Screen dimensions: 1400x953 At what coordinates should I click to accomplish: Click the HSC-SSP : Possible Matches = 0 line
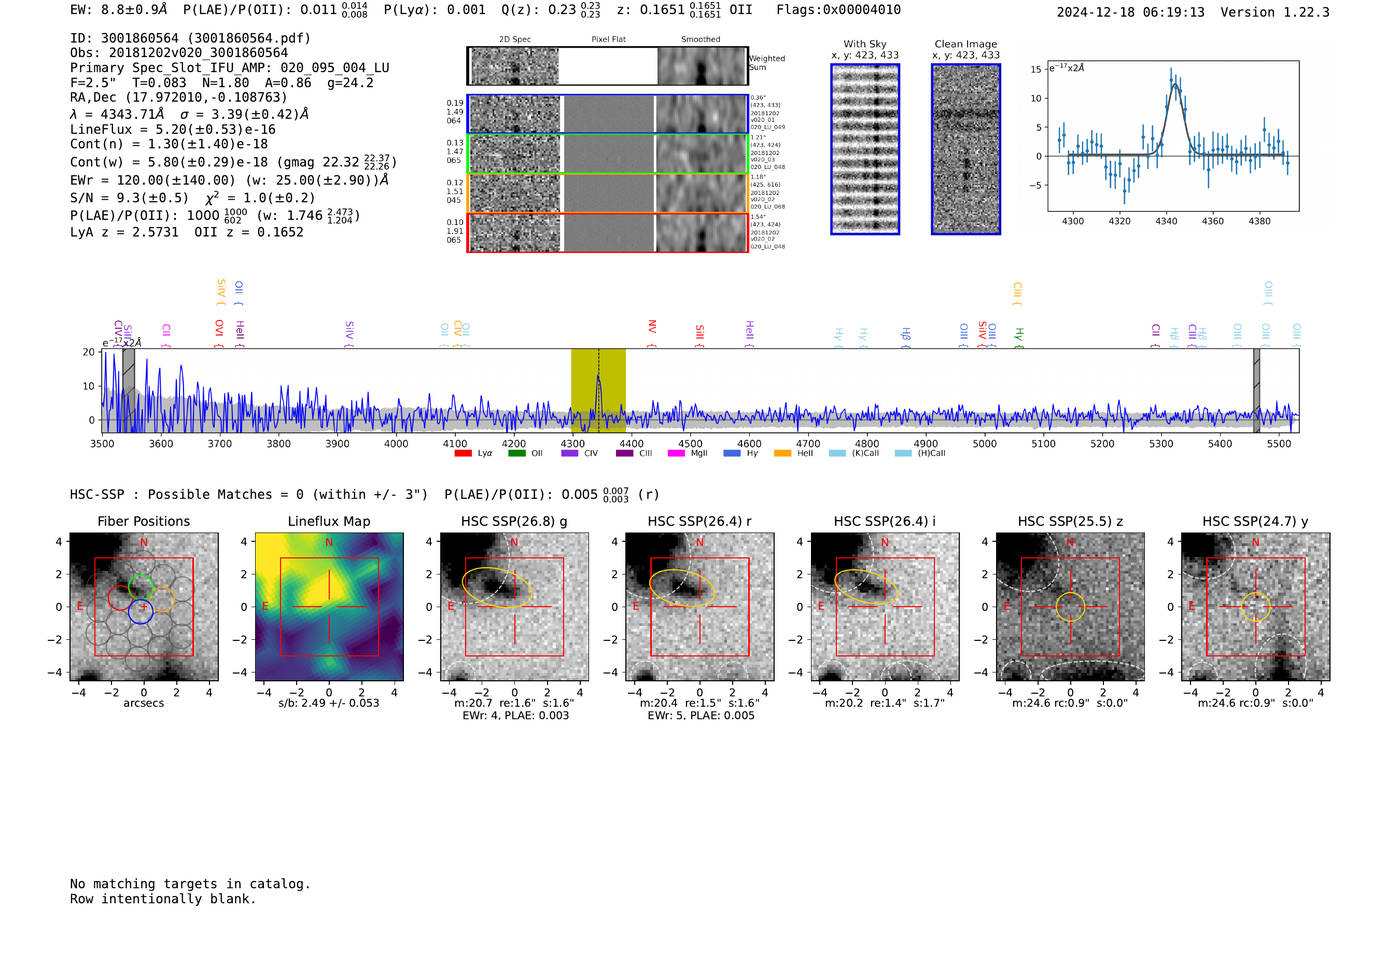pyautogui.click(x=249, y=495)
